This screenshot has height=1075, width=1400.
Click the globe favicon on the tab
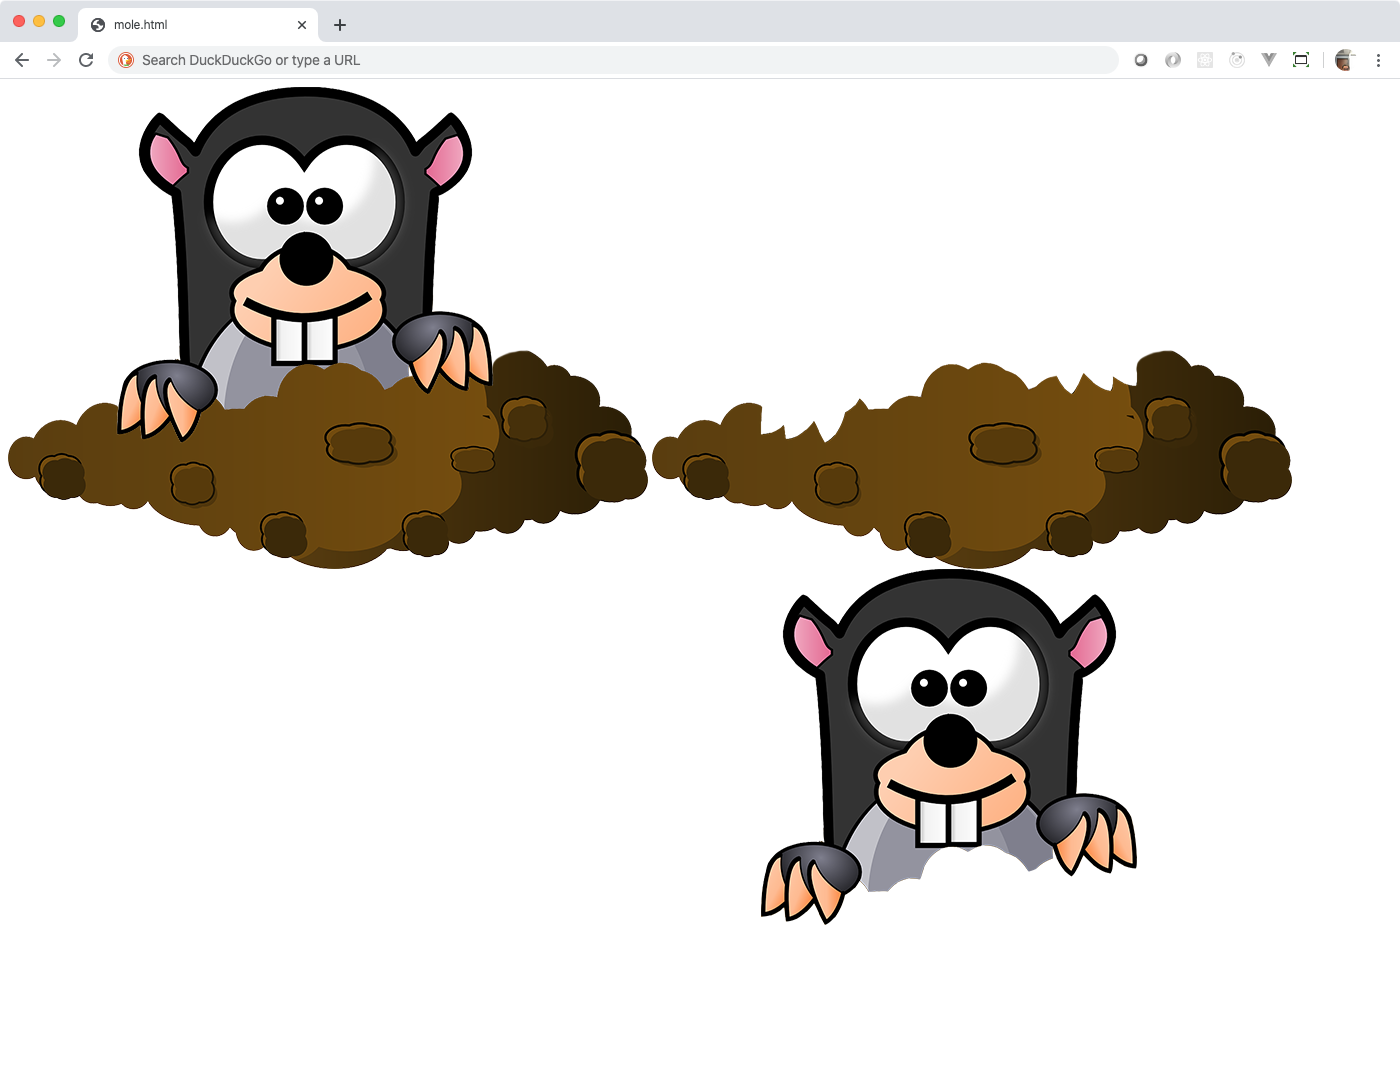pyautogui.click(x=98, y=25)
